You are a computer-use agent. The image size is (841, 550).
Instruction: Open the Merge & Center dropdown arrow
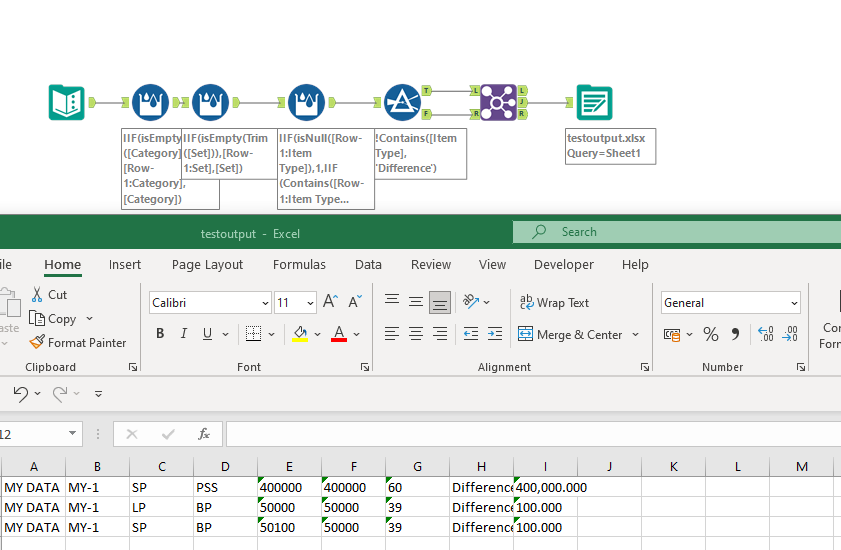(x=634, y=335)
